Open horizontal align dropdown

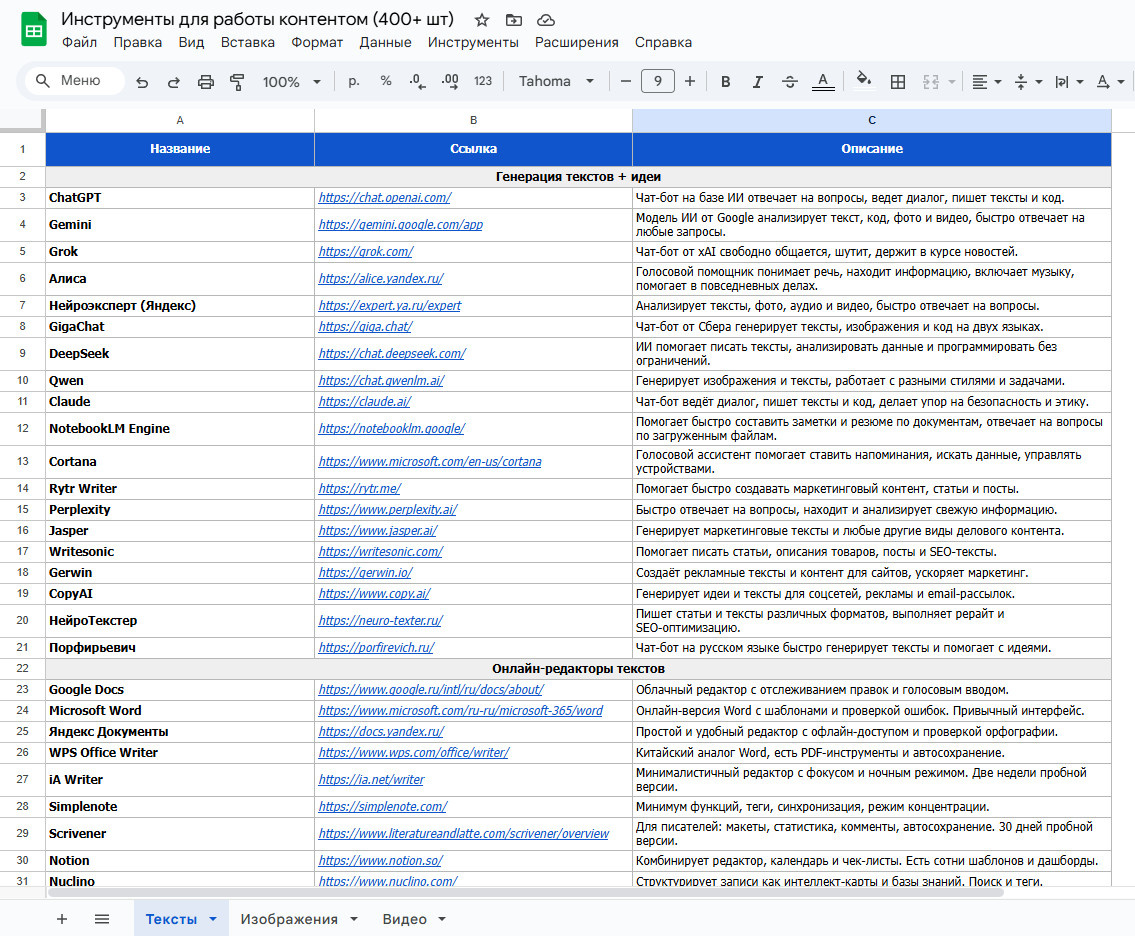[x=986, y=82]
